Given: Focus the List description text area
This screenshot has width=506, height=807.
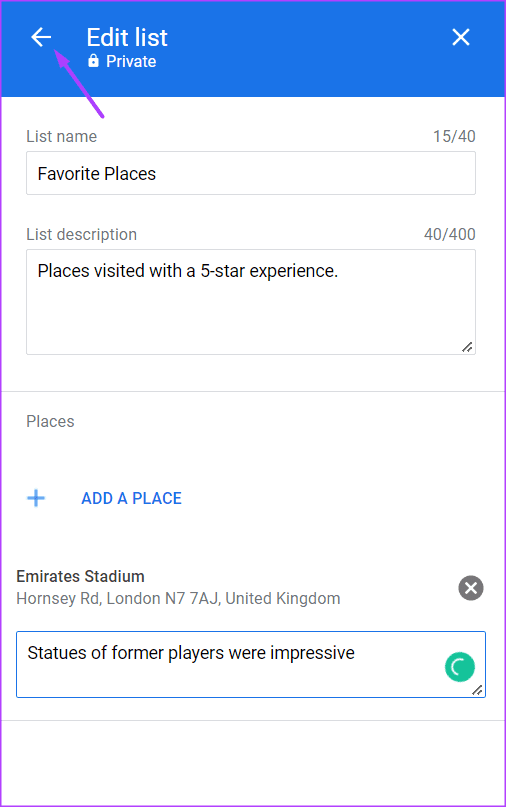Looking at the screenshot, I should click(251, 302).
